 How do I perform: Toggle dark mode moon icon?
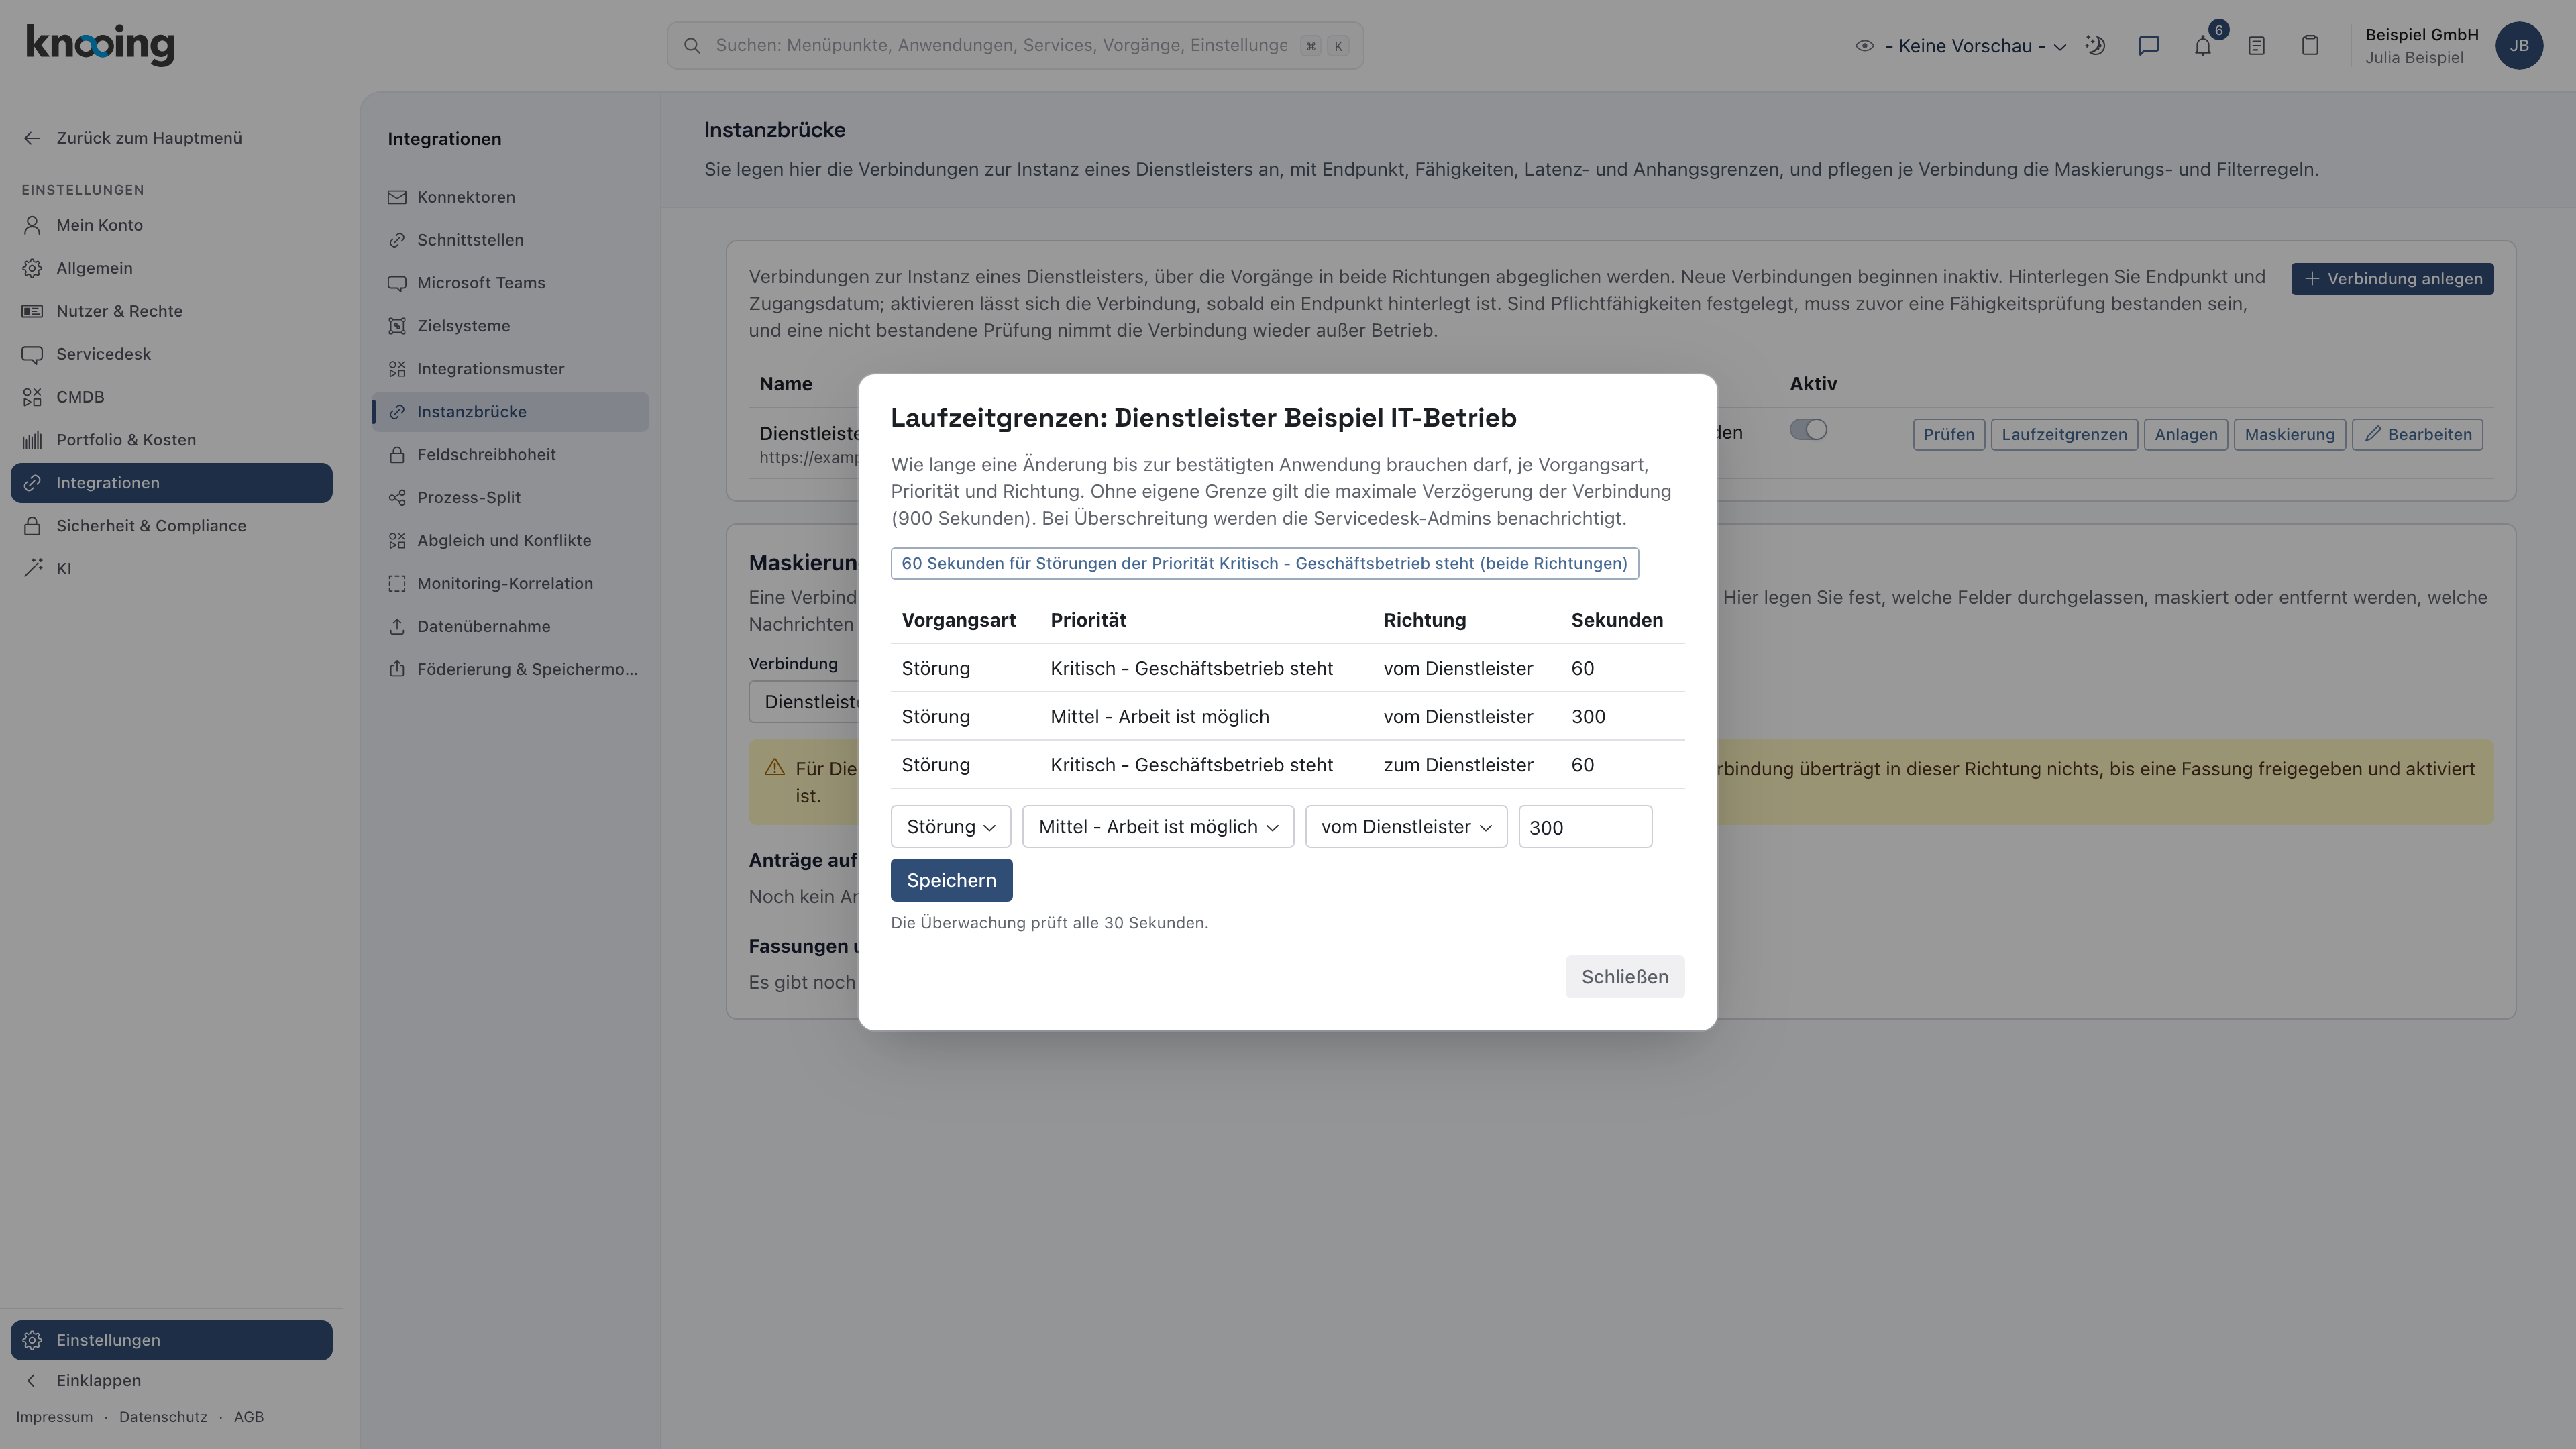point(2095,45)
